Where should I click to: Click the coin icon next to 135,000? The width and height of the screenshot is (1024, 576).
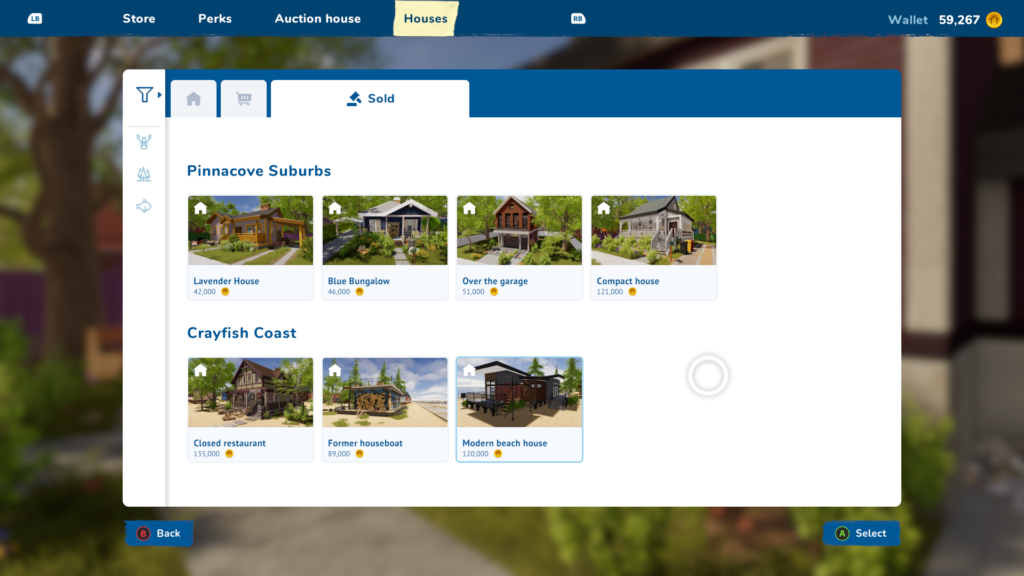(229, 454)
